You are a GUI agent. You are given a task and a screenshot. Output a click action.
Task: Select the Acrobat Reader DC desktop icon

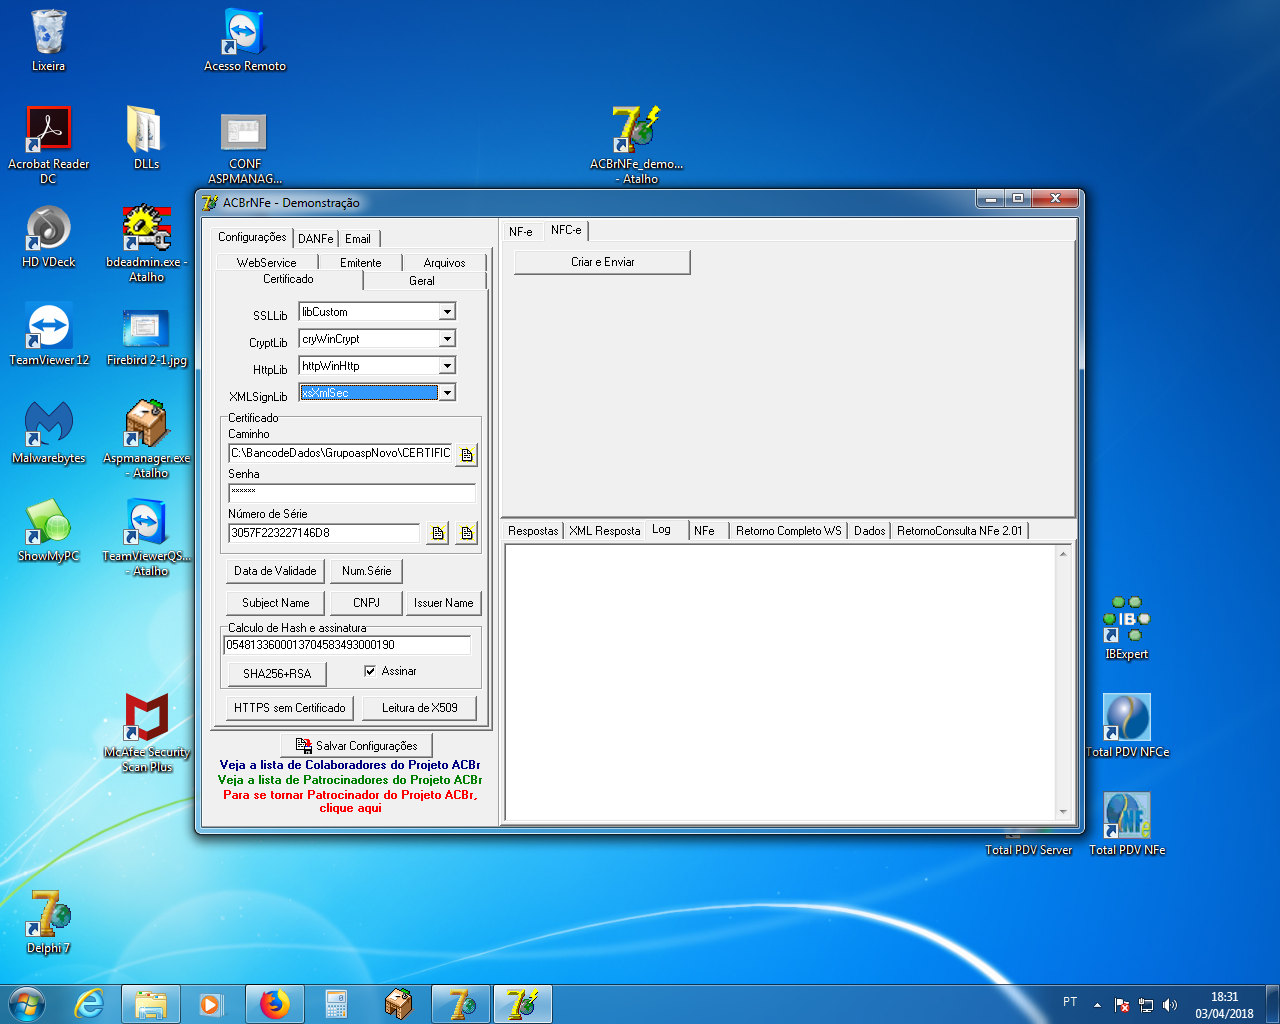click(48, 146)
